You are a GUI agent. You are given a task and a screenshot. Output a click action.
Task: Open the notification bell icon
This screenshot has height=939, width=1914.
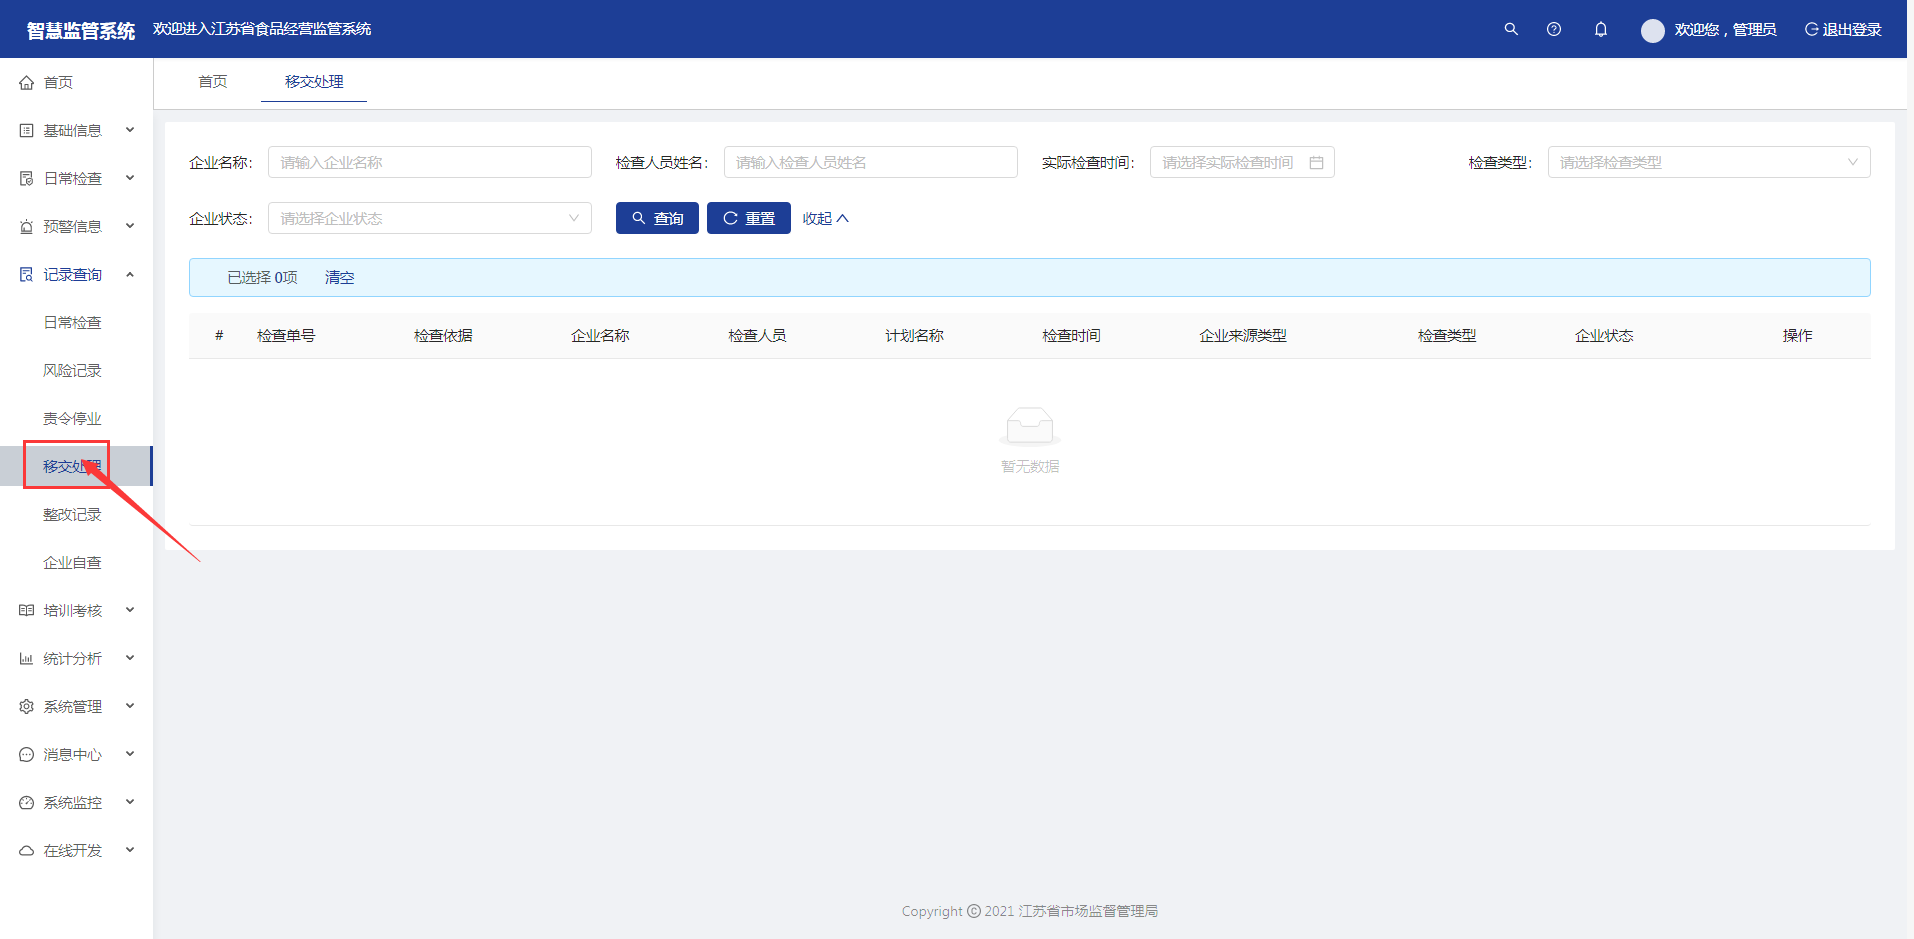(1601, 29)
